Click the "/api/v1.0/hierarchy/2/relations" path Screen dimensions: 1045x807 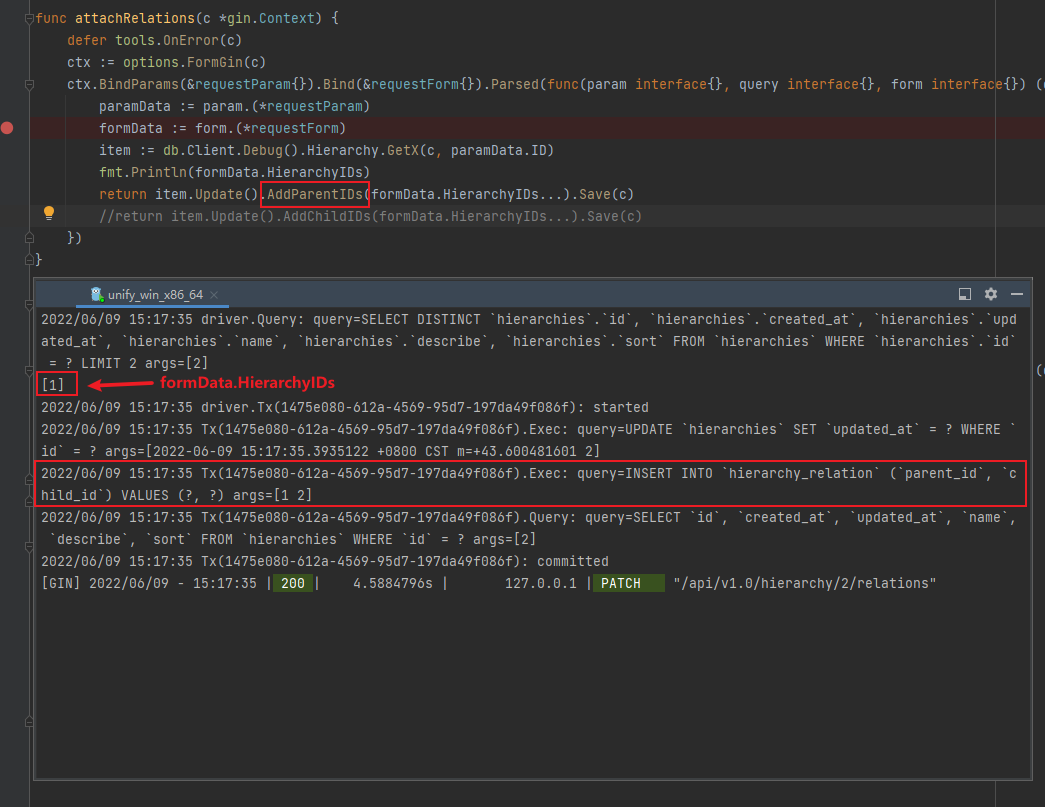pyautogui.click(x=804, y=583)
